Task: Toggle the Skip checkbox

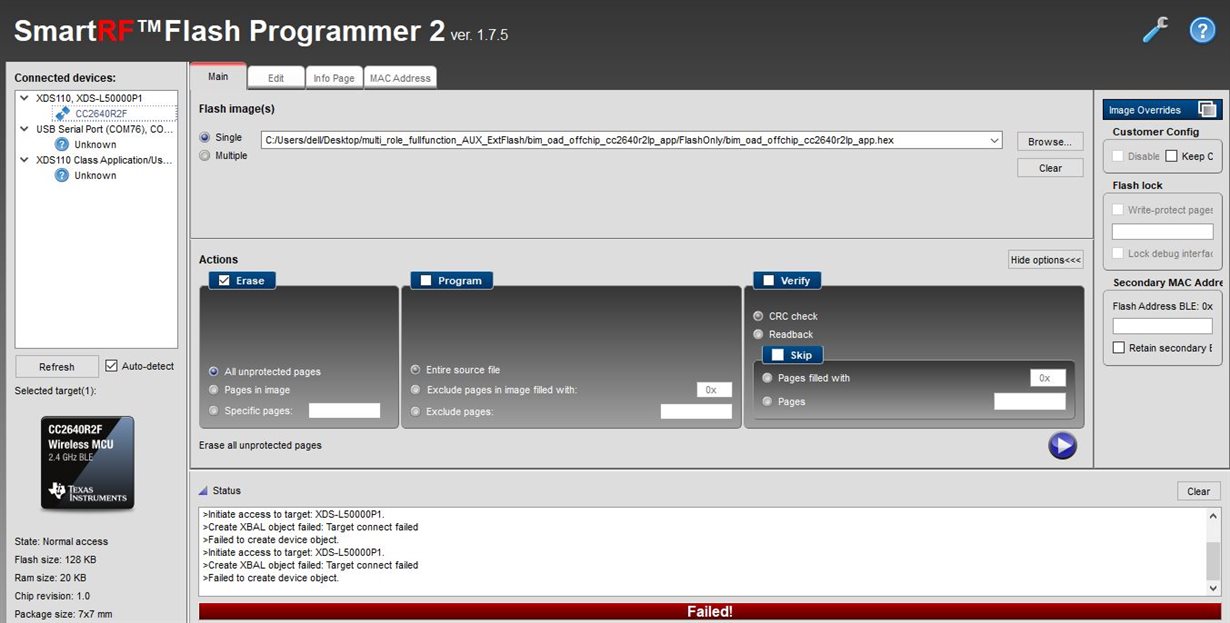Action: click(778, 355)
